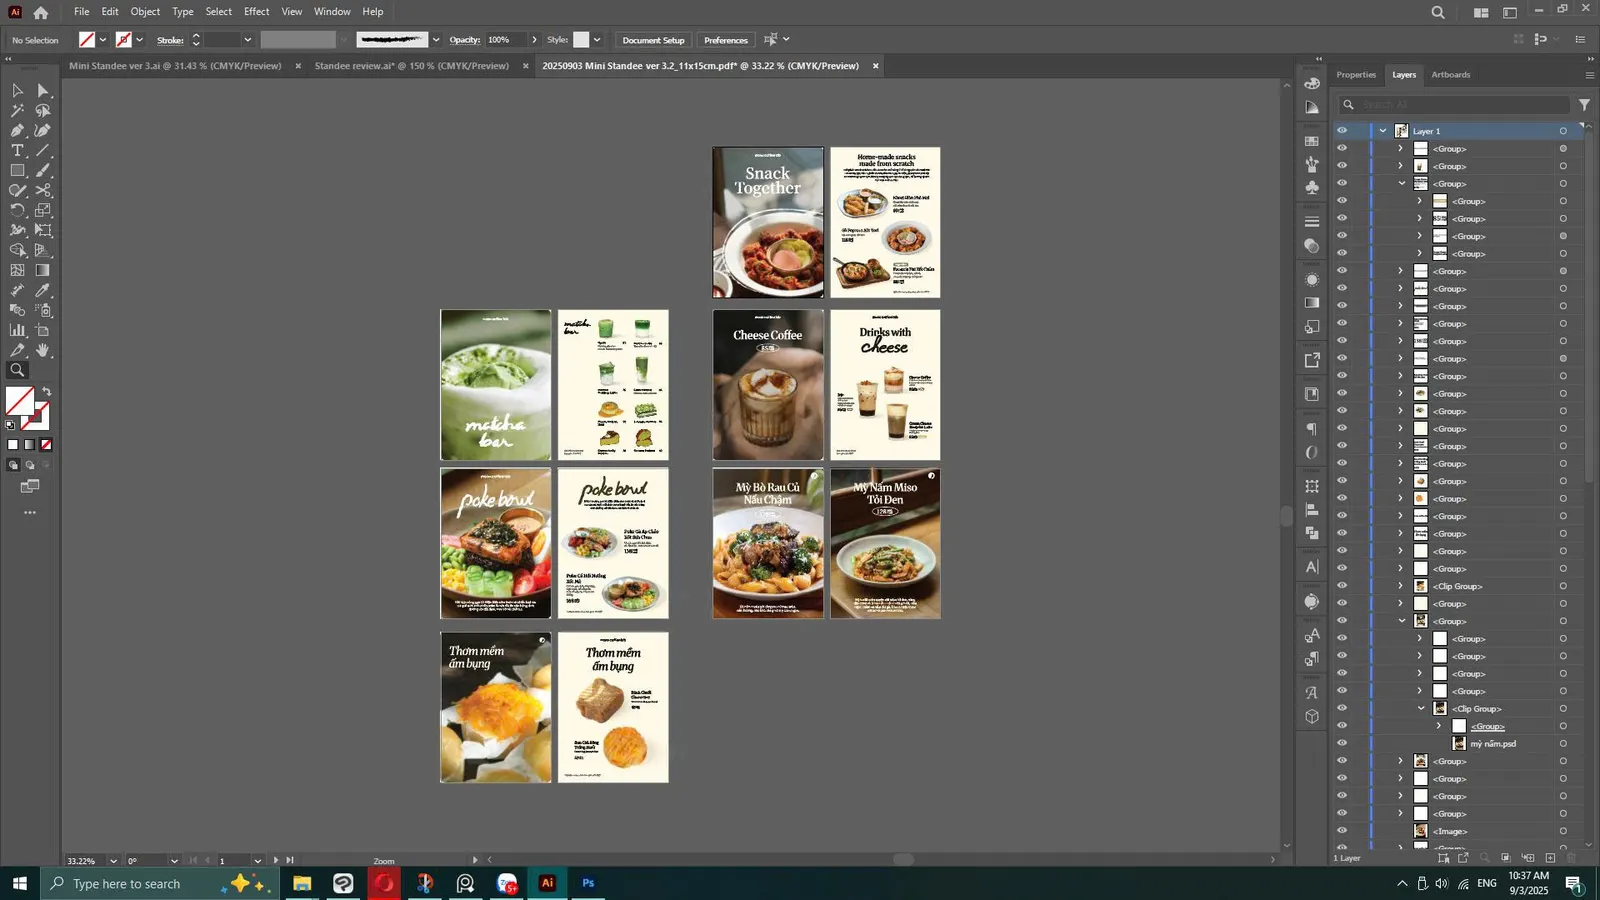This screenshot has height=900, width=1600.
Task: Open the Opacity value arrow
Action: tap(534, 40)
